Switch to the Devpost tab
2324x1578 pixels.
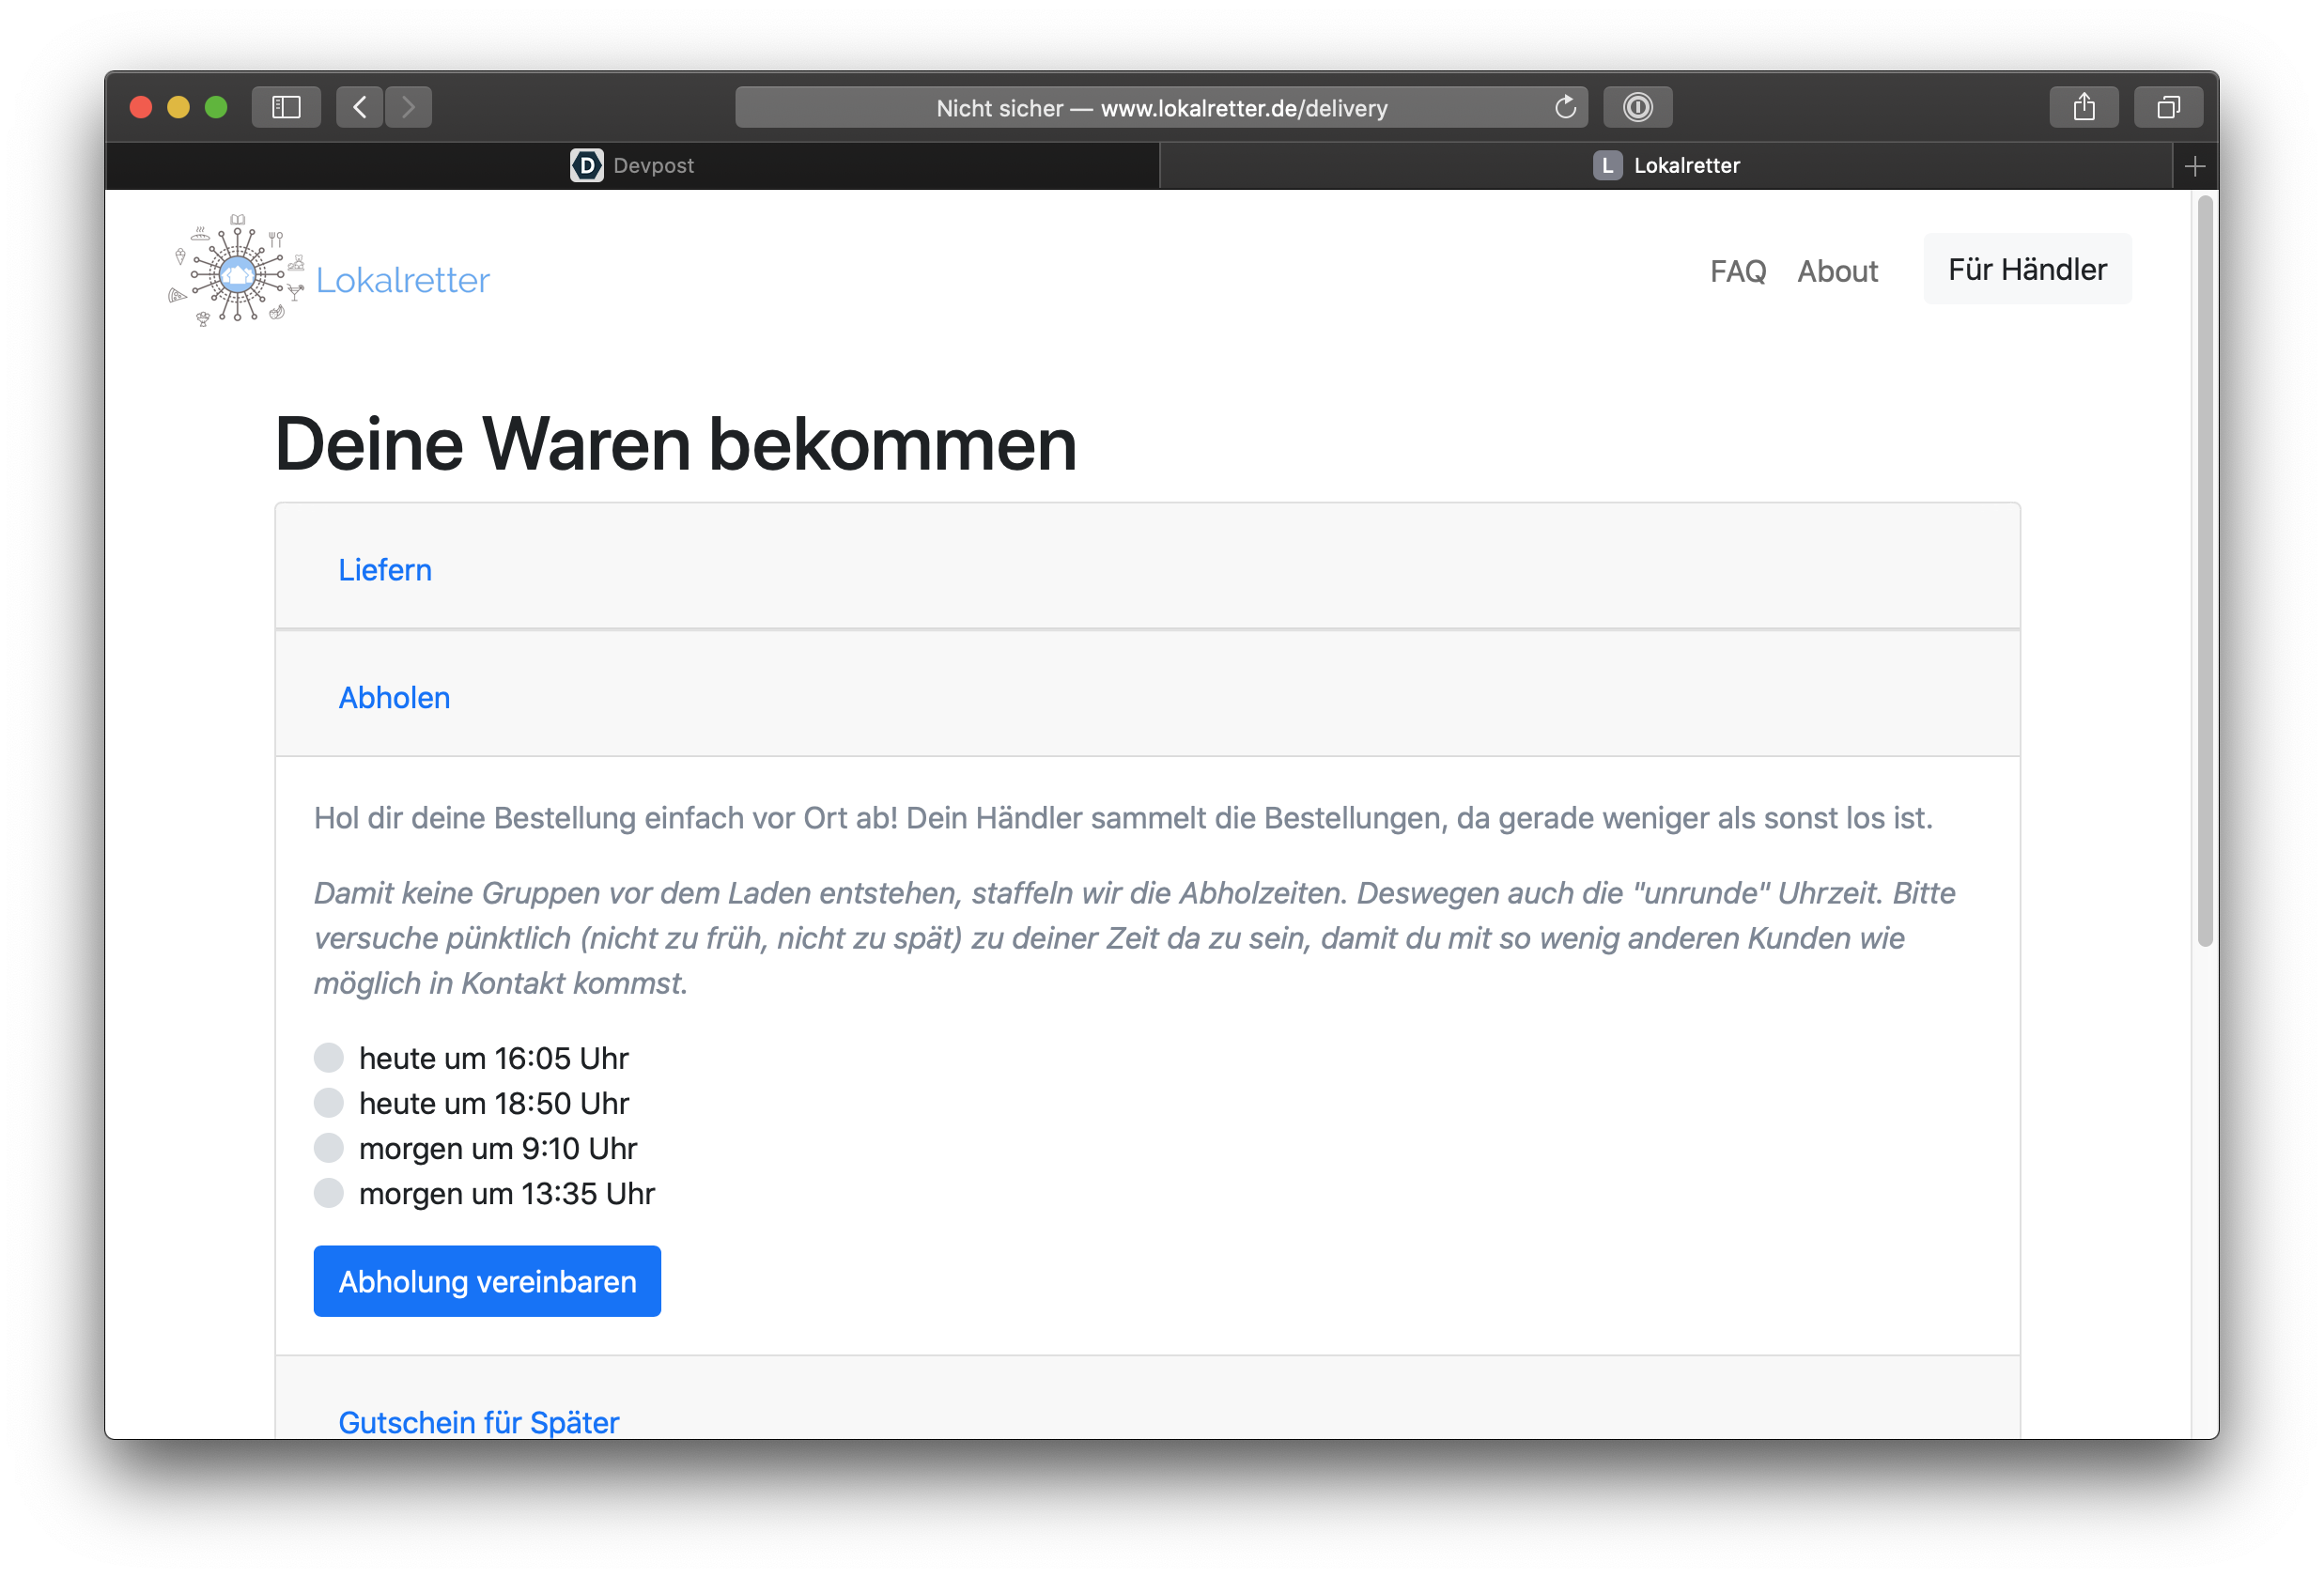tap(632, 166)
